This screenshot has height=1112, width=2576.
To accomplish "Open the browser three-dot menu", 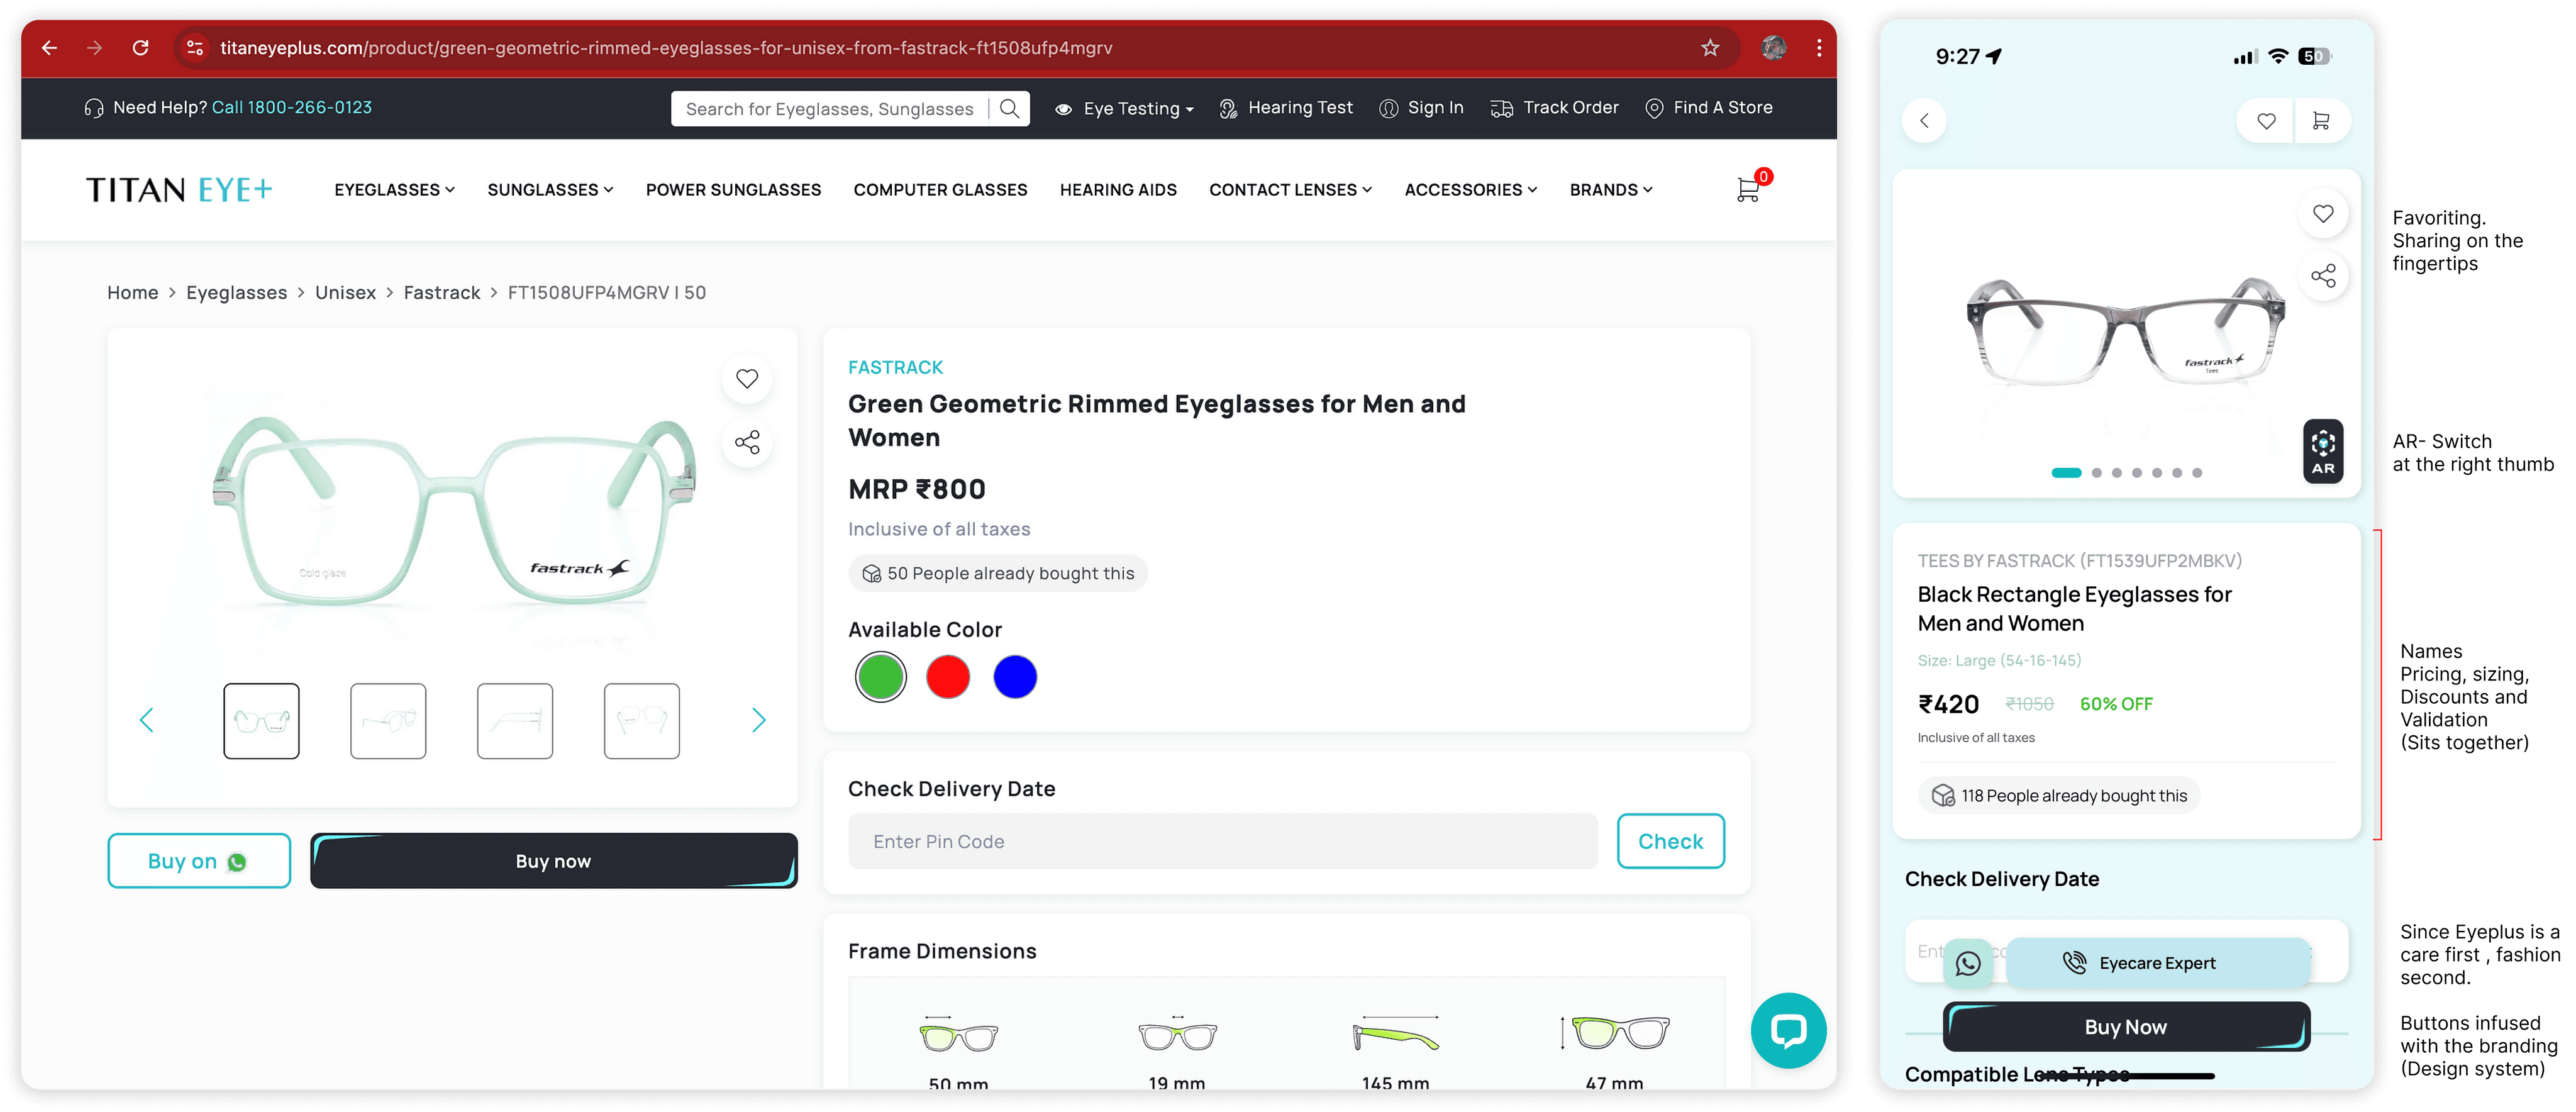I will [x=1819, y=48].
